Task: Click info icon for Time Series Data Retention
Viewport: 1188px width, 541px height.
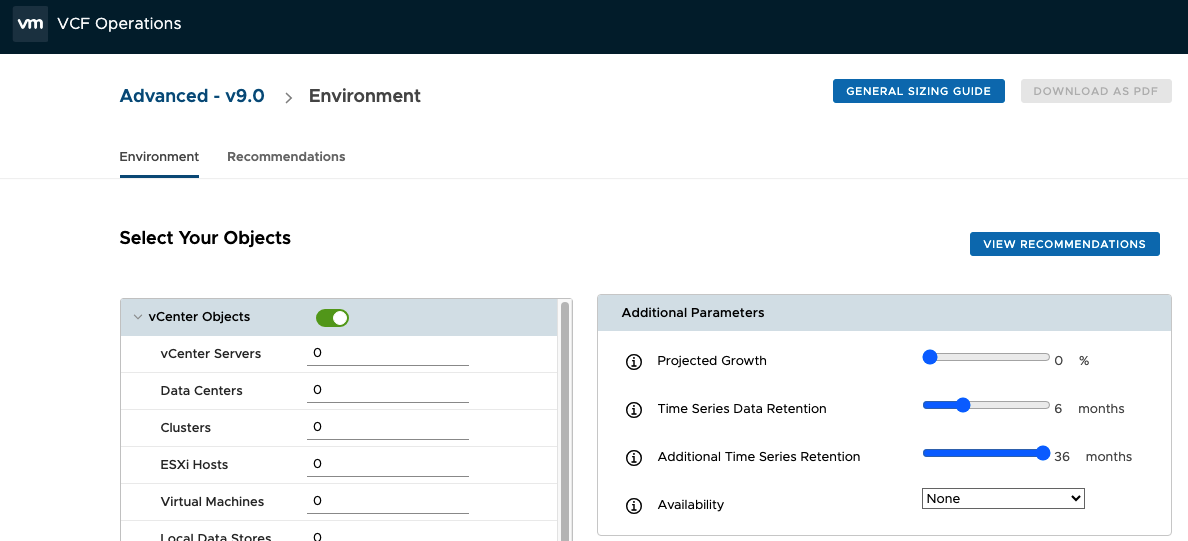Action: pyautogui.click(x=633, y=409)
